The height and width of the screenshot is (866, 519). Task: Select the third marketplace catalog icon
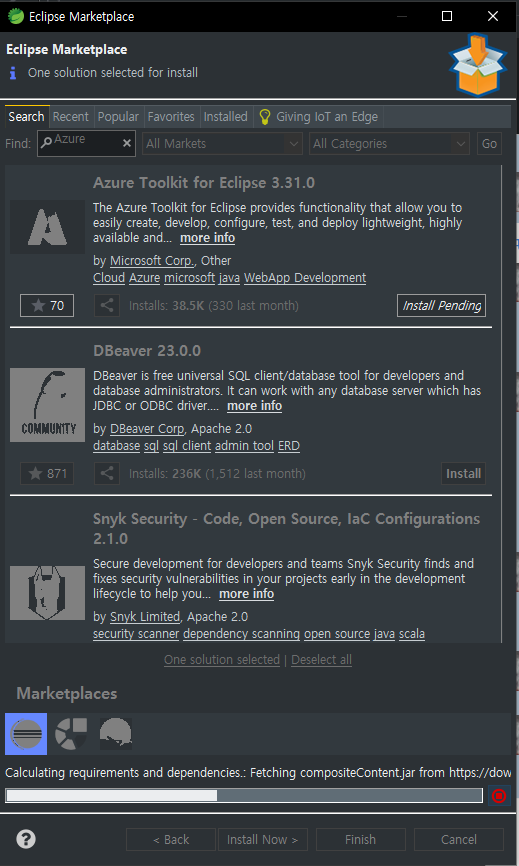pyautogui.click(x=115, y=734)
